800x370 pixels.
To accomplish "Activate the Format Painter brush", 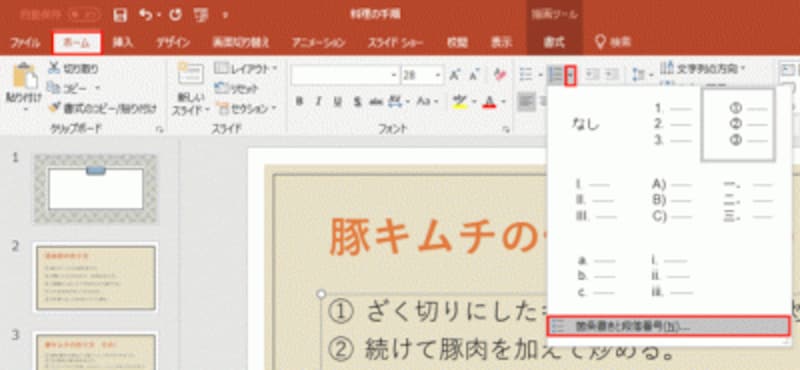I will pyautogui.click(x=55, y=108).
